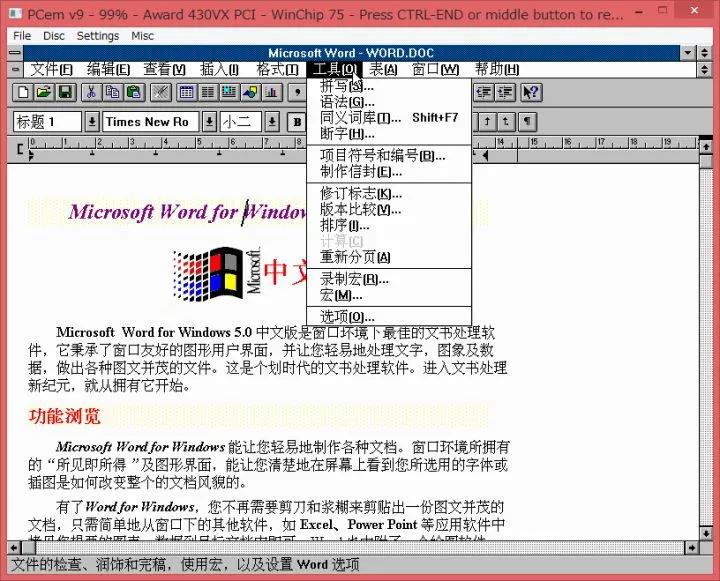Click the vertical scrollbar down arrow
720x581 pixels.
coord(706,533)
